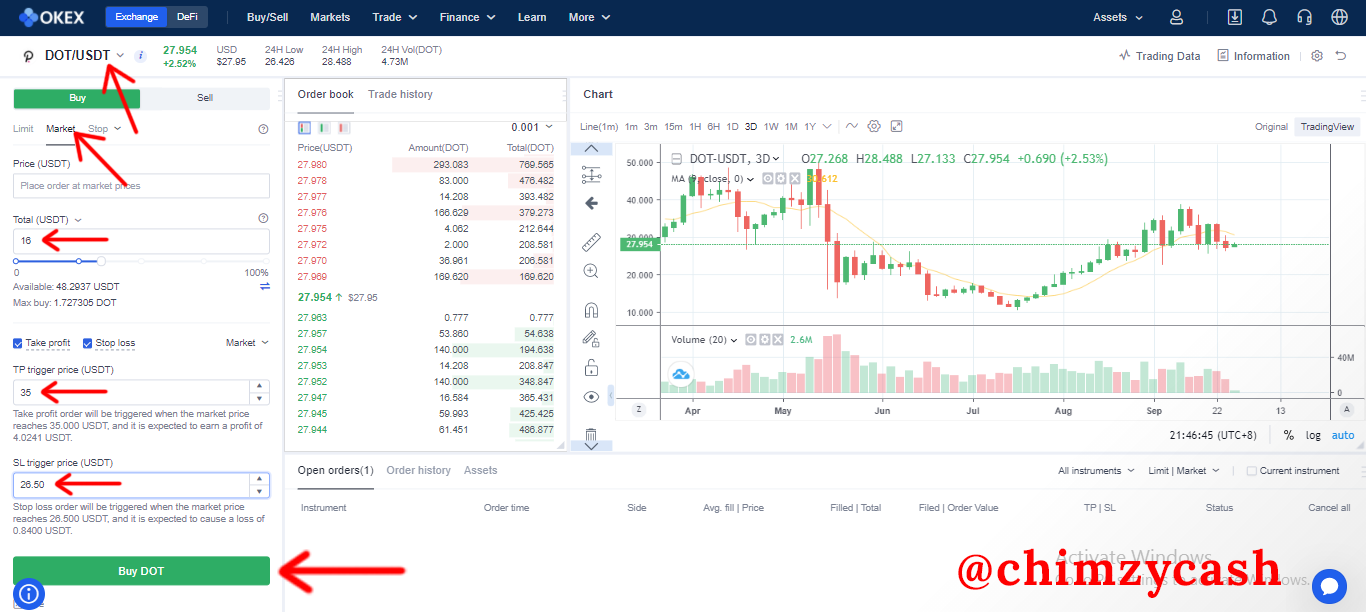Select the ruler measure tool
Viewport: 1366px width, 612px height.
pyautogui.click(x=591, y=242)
